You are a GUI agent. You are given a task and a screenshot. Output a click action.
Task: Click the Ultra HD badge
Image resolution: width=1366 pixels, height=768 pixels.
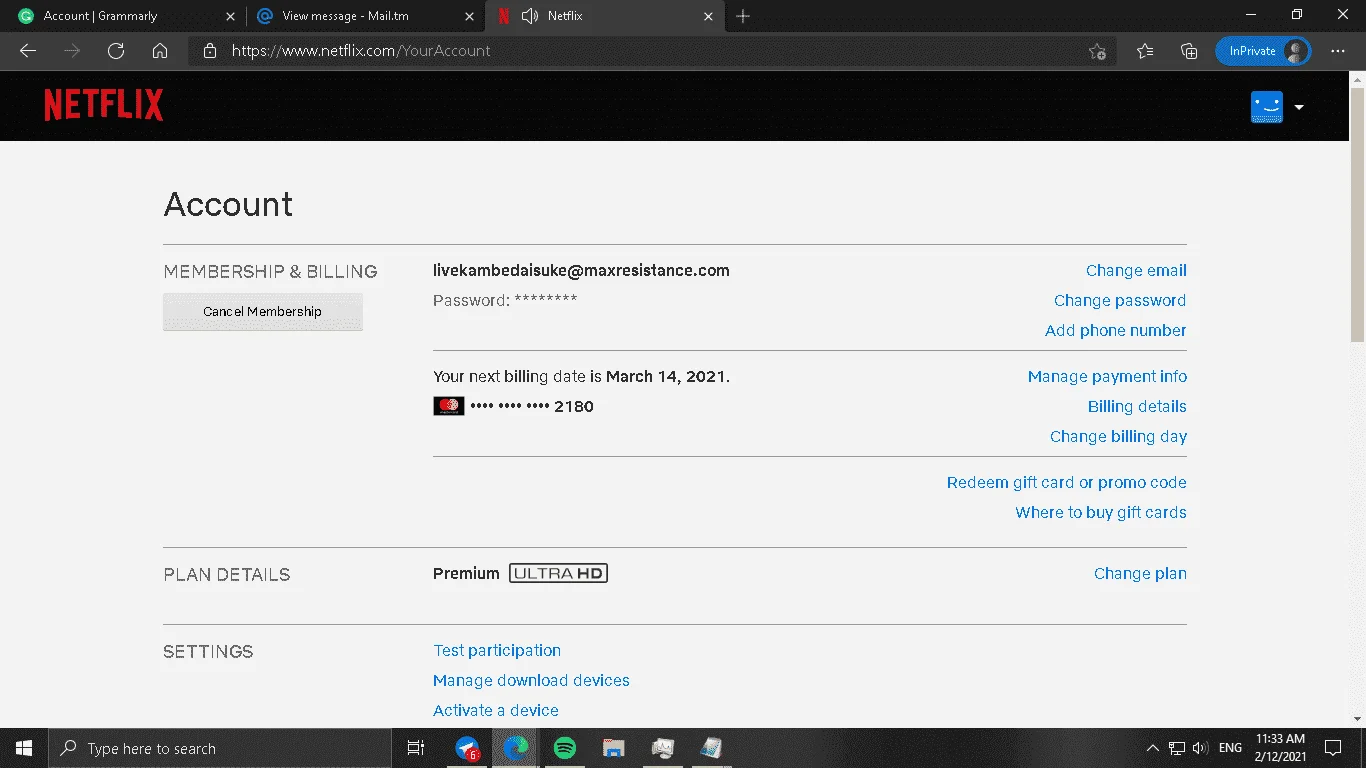[558, 573]
